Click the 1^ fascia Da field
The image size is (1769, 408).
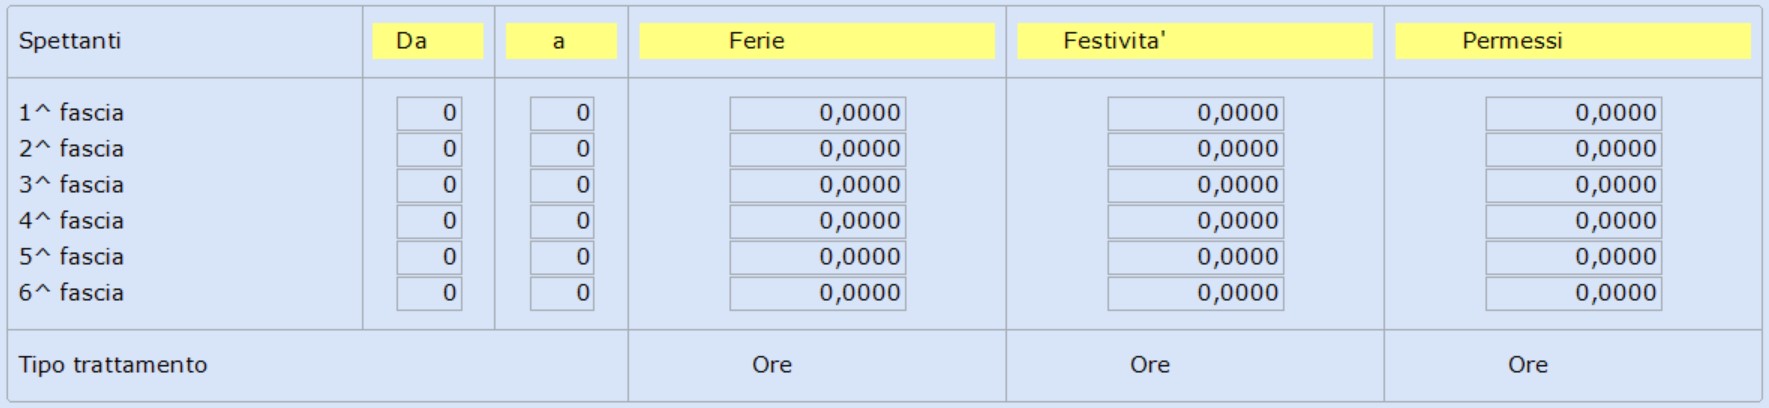(x=429, y=113)
